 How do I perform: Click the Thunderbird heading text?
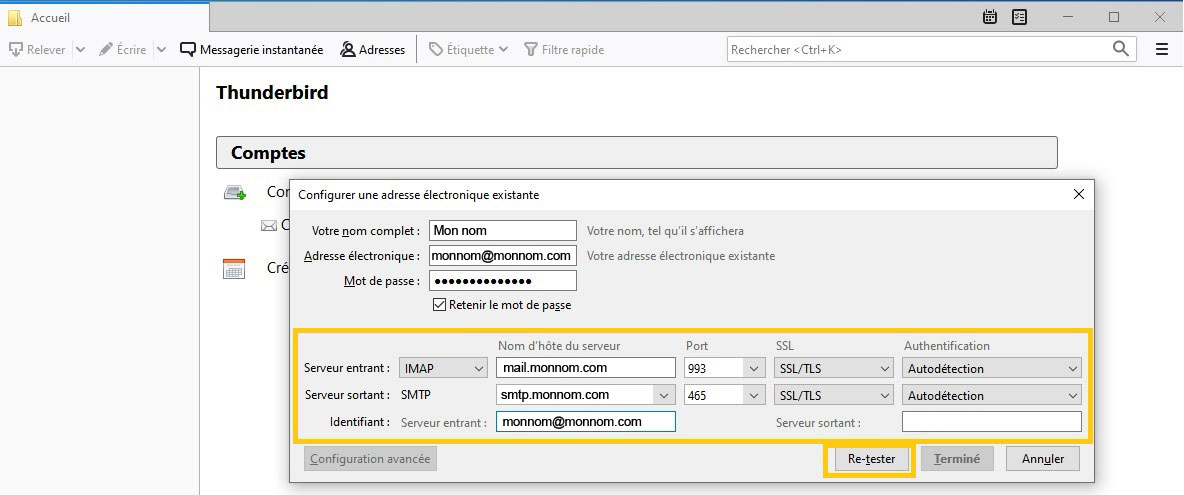pyautogui.click(x=272, y=93)
